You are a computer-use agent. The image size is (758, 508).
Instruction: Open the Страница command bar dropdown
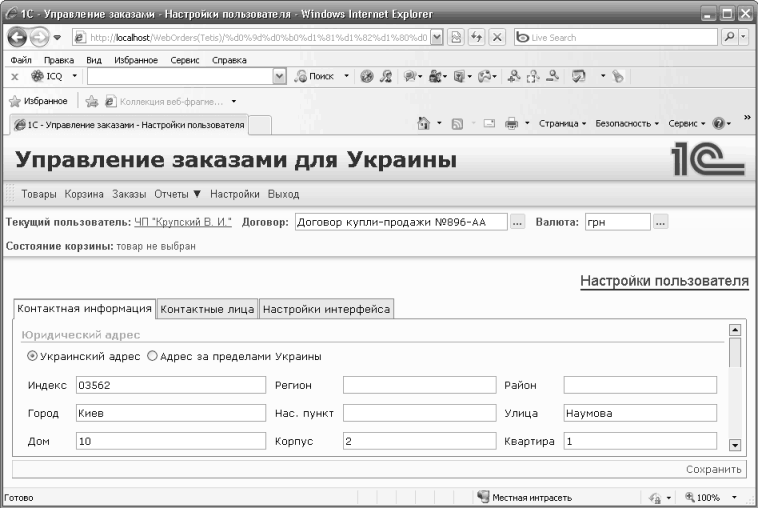(562, 123)
